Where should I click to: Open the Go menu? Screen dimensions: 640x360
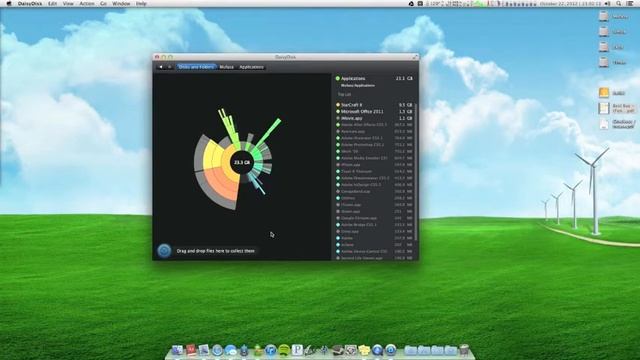tap(103, 4)
